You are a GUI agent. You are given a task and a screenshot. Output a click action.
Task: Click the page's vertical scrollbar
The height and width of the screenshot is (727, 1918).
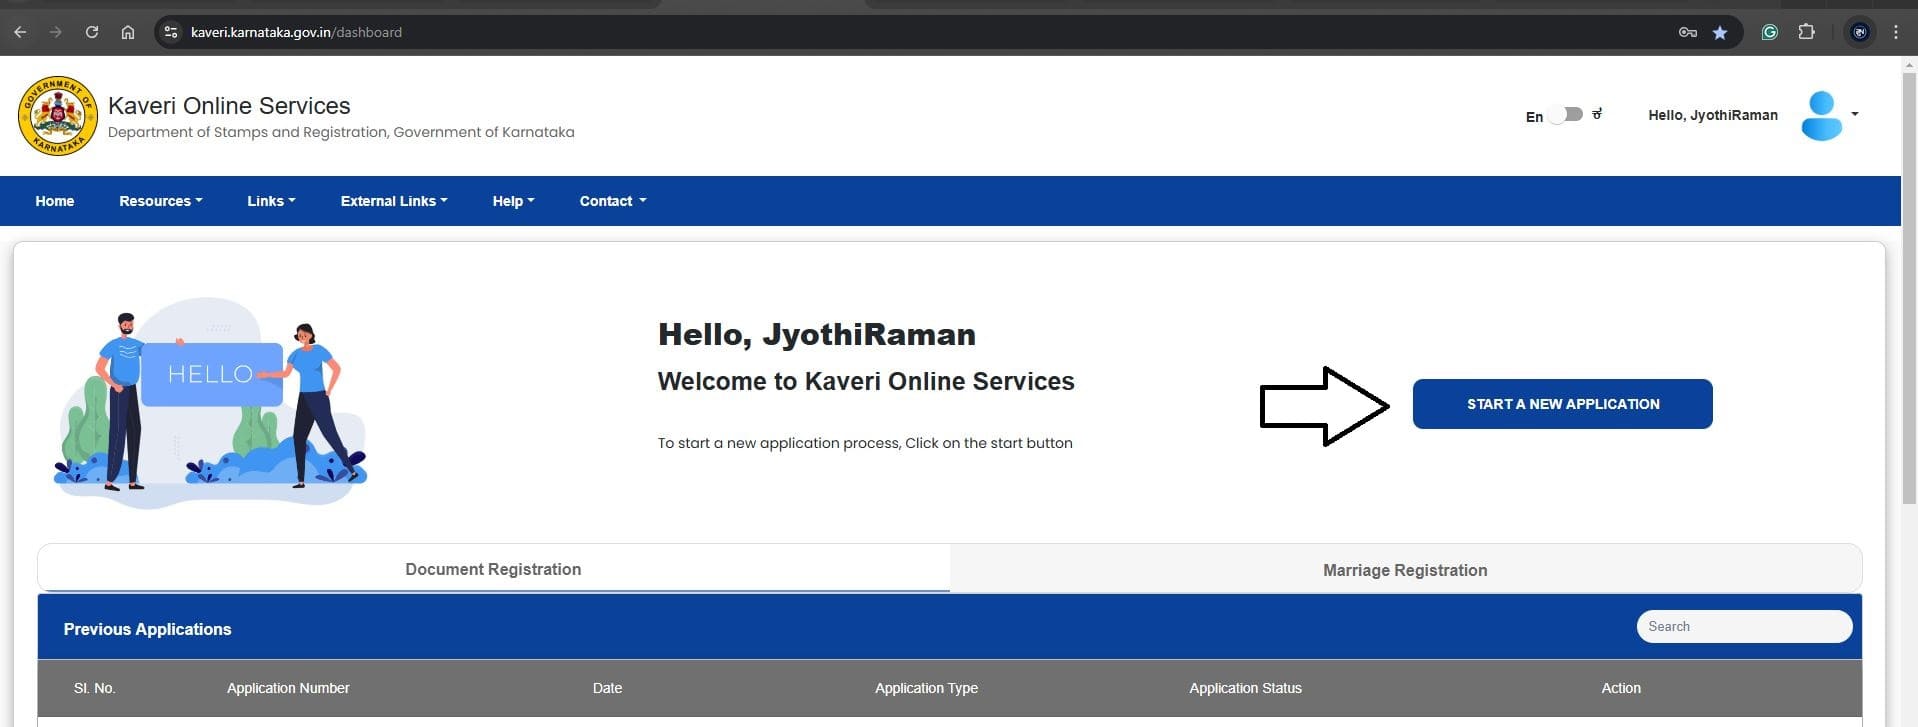(1909, 300)
